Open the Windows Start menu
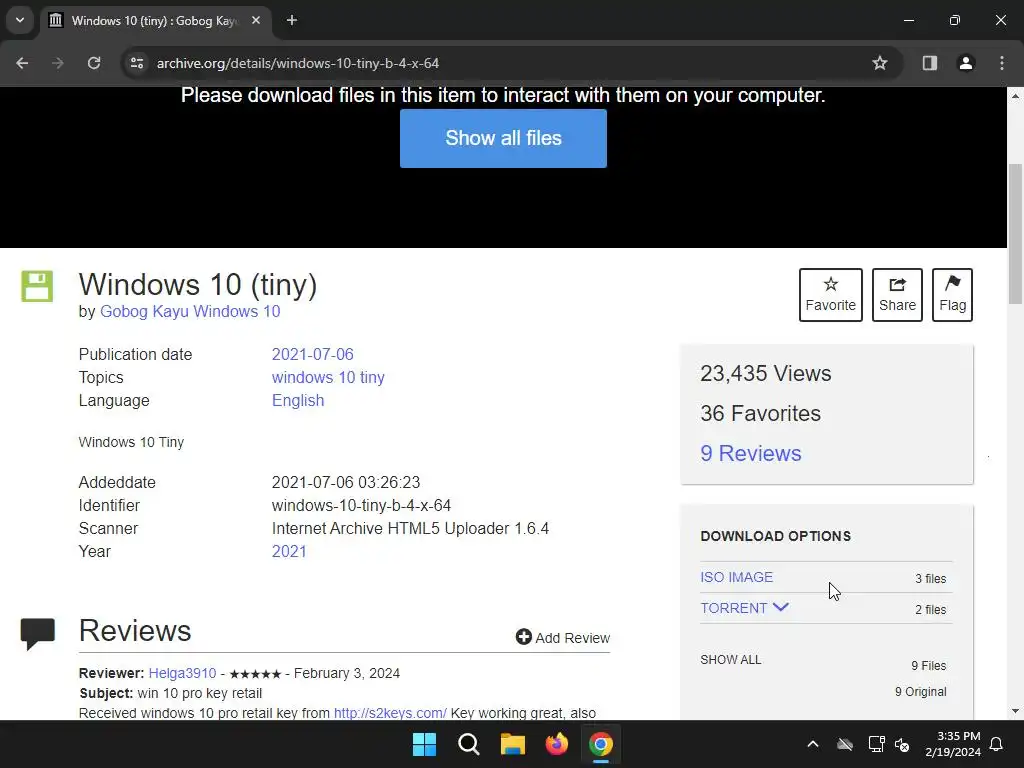Image resolution: width=1024 pixels, height=768 pixels. point(424,744)
